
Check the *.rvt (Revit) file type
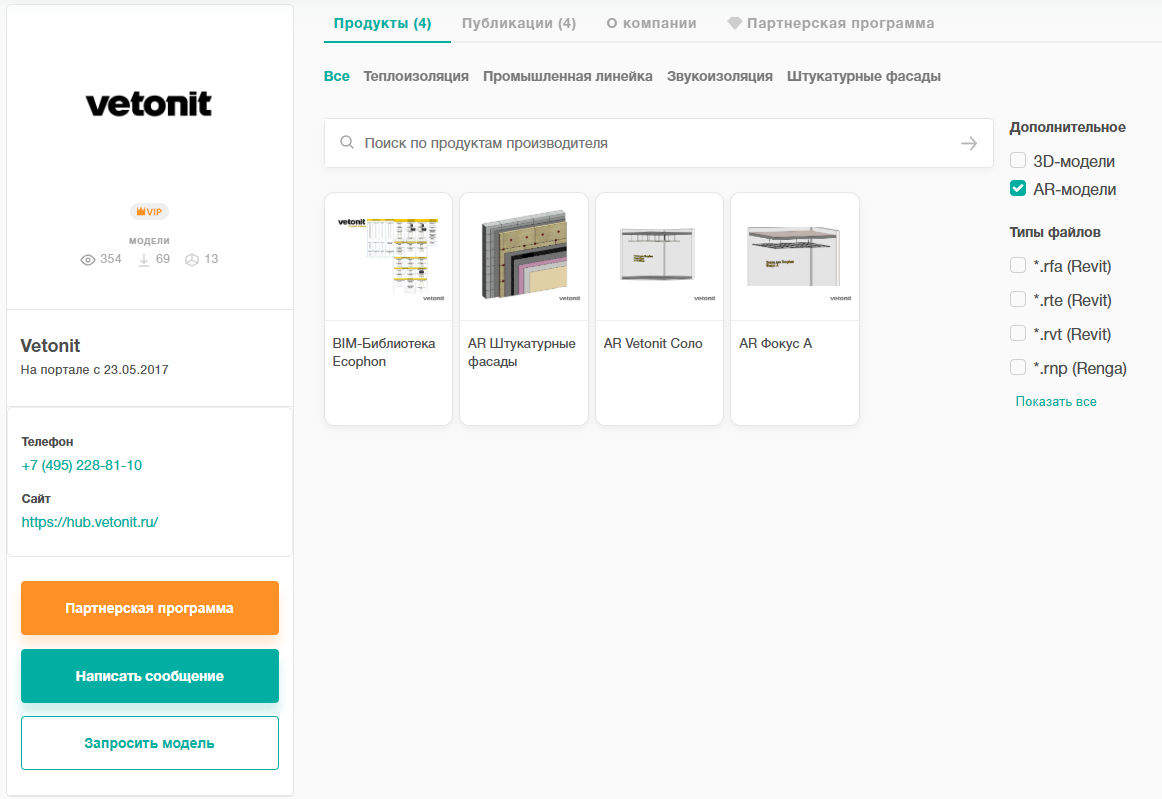(1017, 334)
